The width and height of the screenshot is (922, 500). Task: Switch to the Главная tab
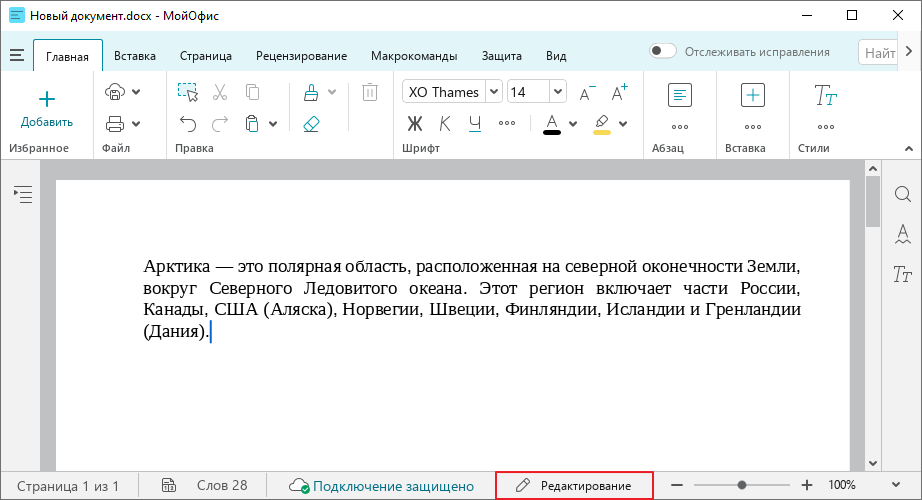point(68,56)
